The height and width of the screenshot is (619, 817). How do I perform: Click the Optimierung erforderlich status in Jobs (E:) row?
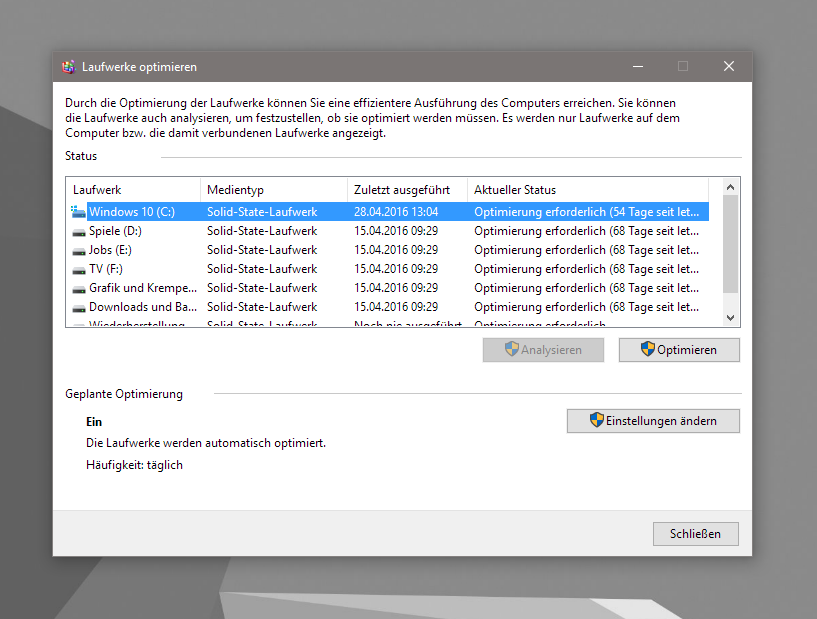pyautogui.click(x=587, y=250)
